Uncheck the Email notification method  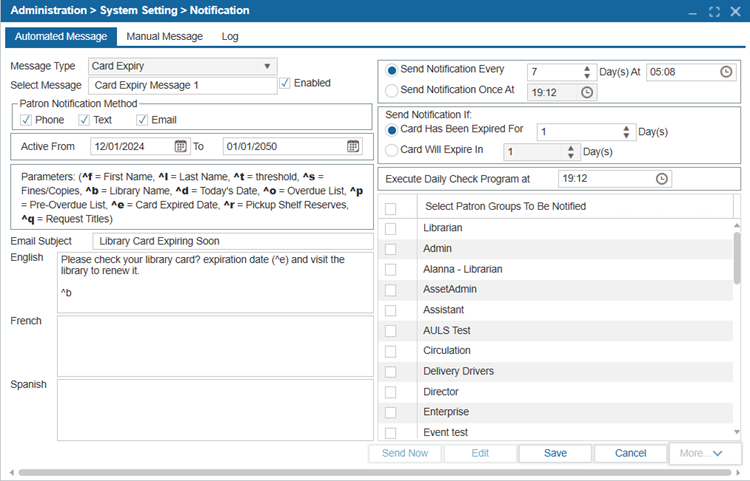tap(142, 120)
